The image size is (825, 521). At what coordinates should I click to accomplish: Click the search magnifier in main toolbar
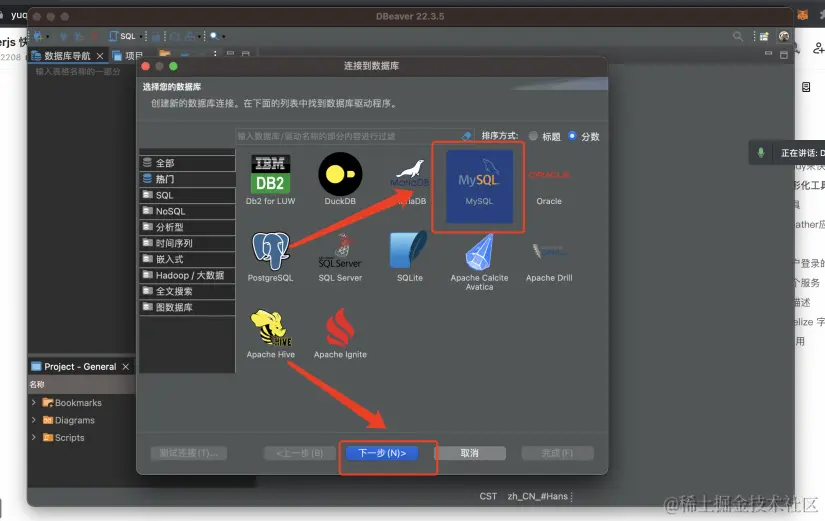click(214, 36)
